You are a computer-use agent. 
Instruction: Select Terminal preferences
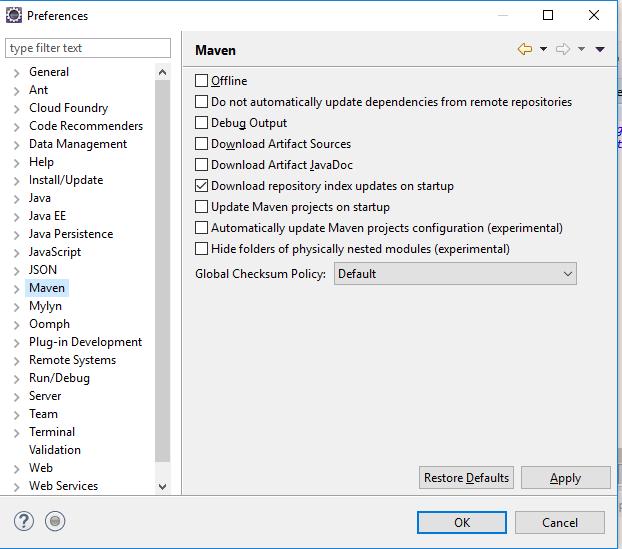pyautogui.click(x=52, y=432)
